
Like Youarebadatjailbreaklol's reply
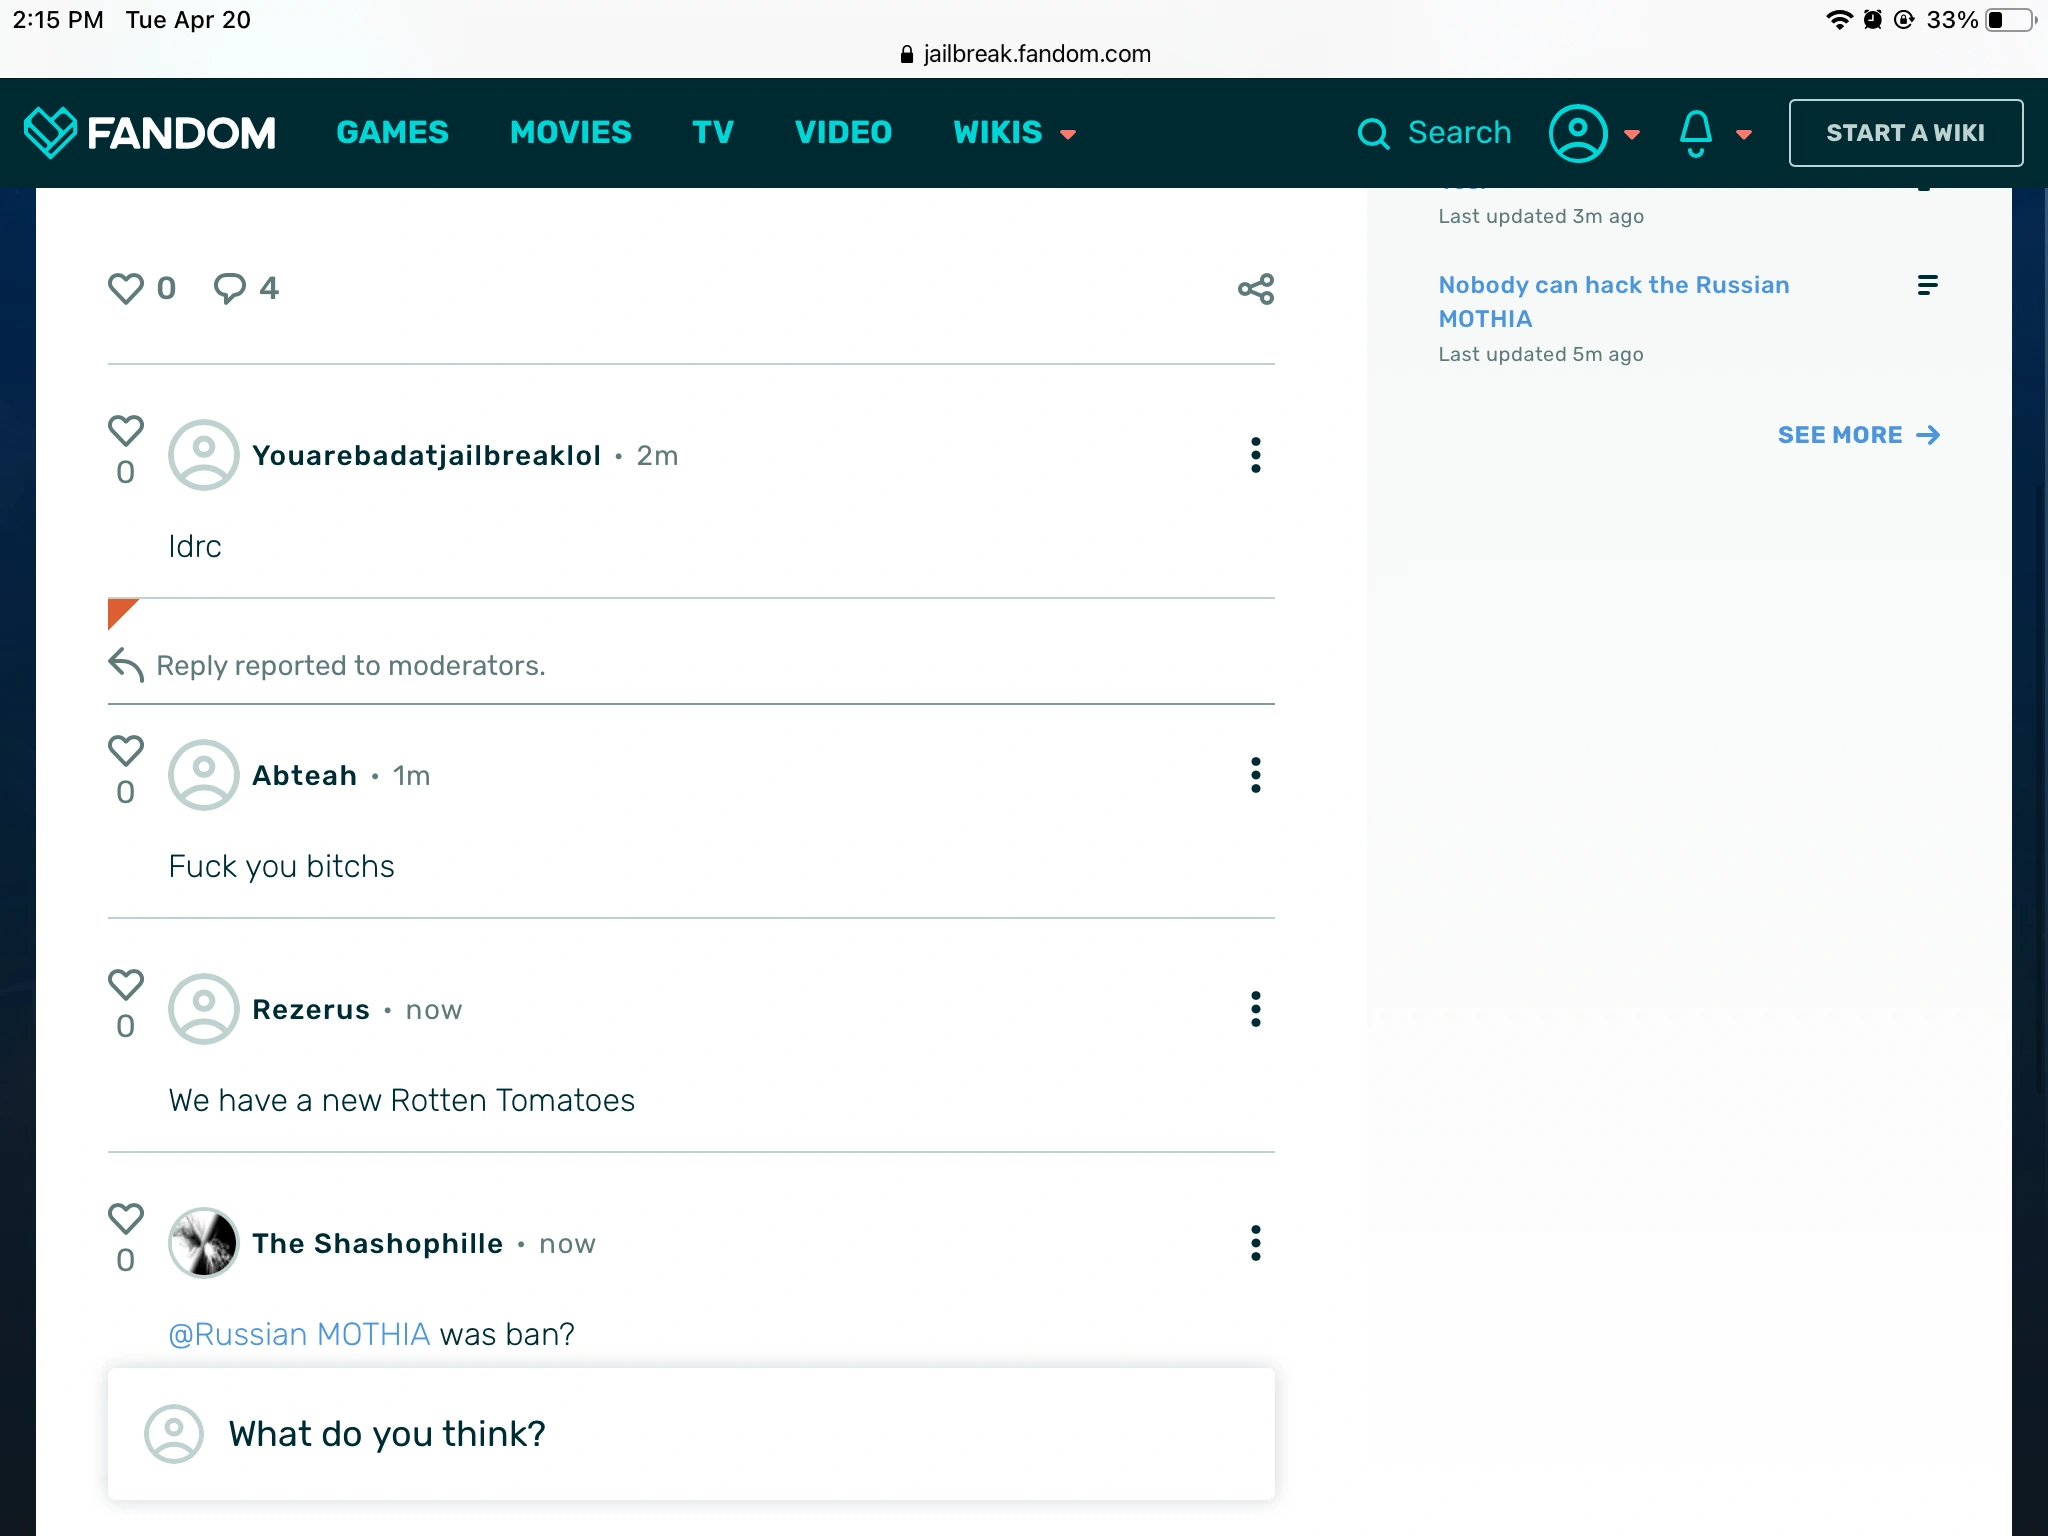pyautogui.click(x=126, y=431)
